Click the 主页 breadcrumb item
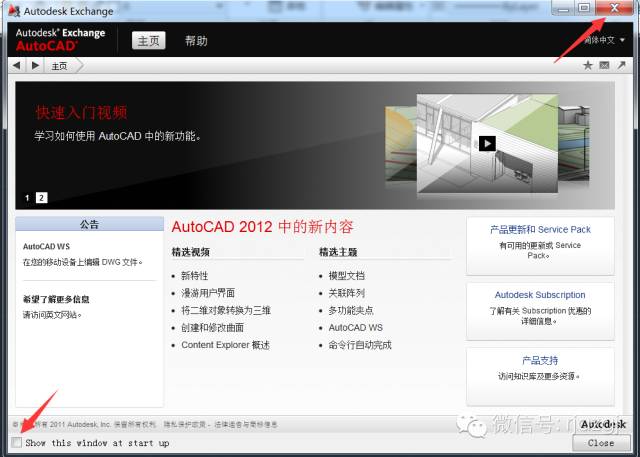Viewport: 640px width, 457px height. coord(59,65)
